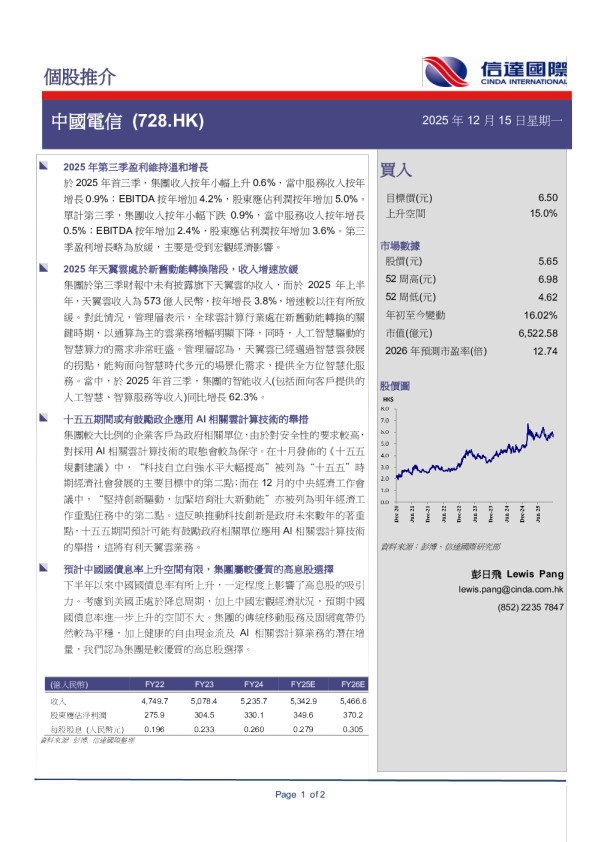Click FY23 revenue value 5,078.4
This screenshot has width=595, height=842.
204,701
